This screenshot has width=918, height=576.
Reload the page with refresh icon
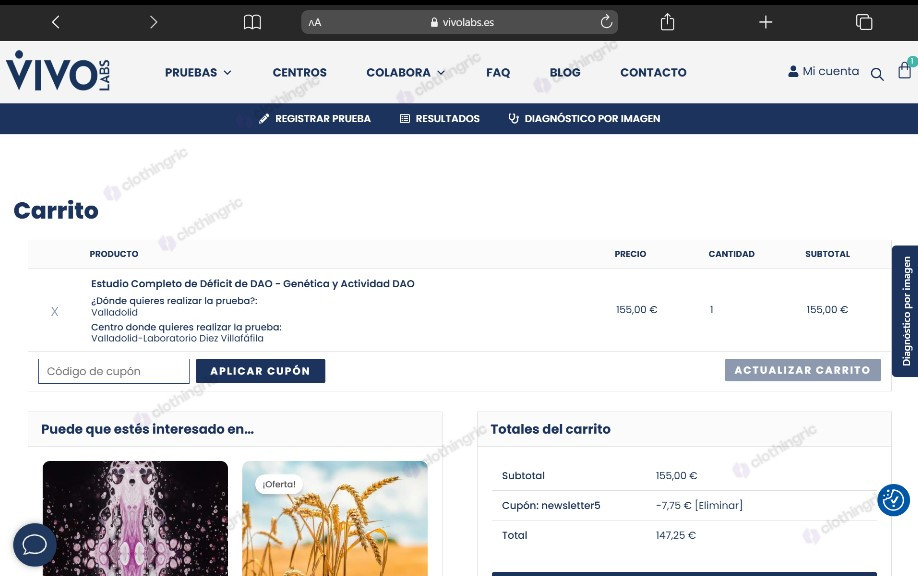pos(606,22)
